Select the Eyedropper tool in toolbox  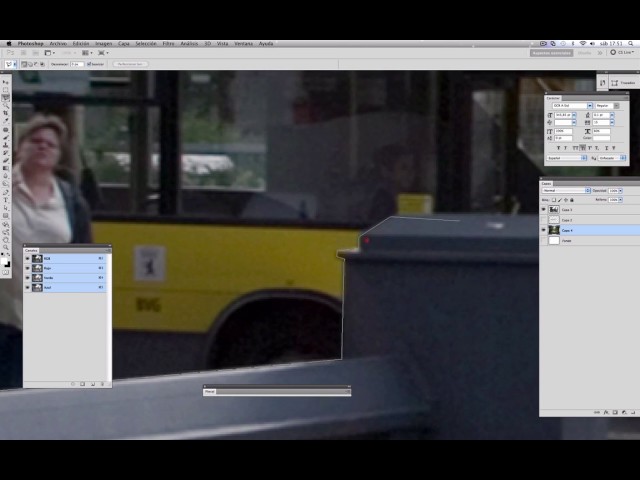pos(6,121)
